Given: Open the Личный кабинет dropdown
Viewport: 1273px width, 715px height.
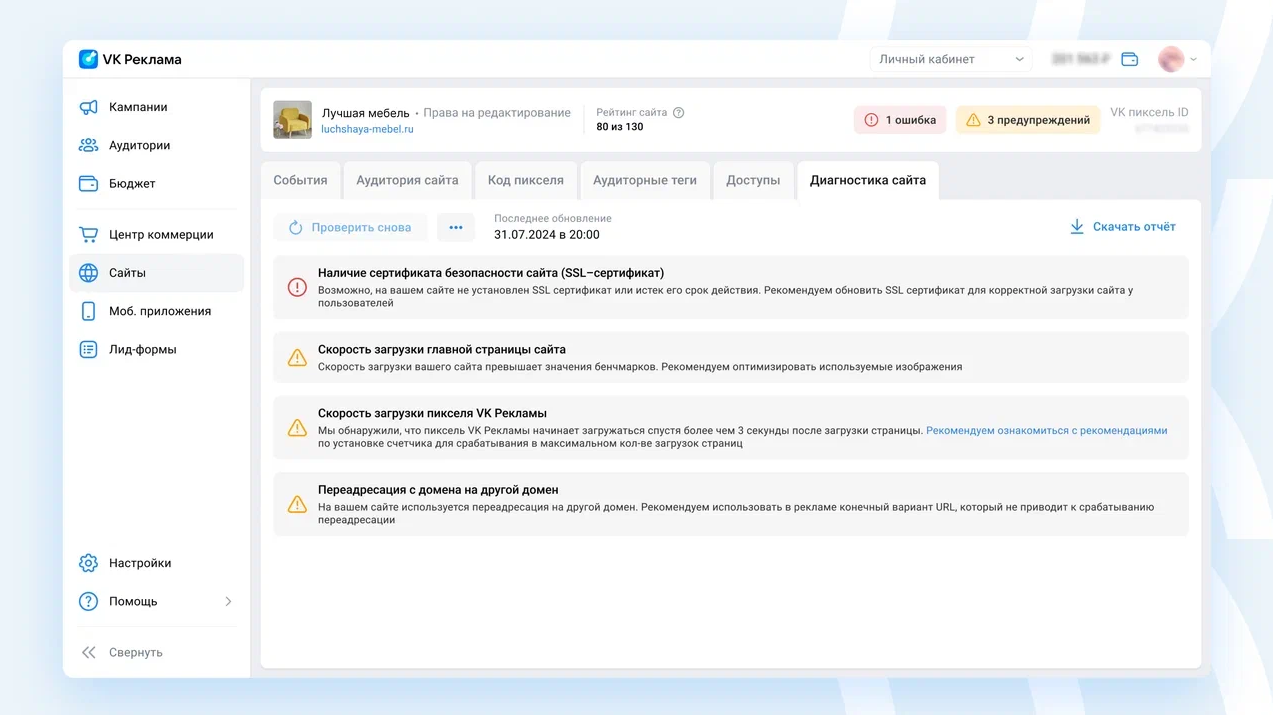Looking at the screenshot, I should pyautogui.click(x=951, y=59).
